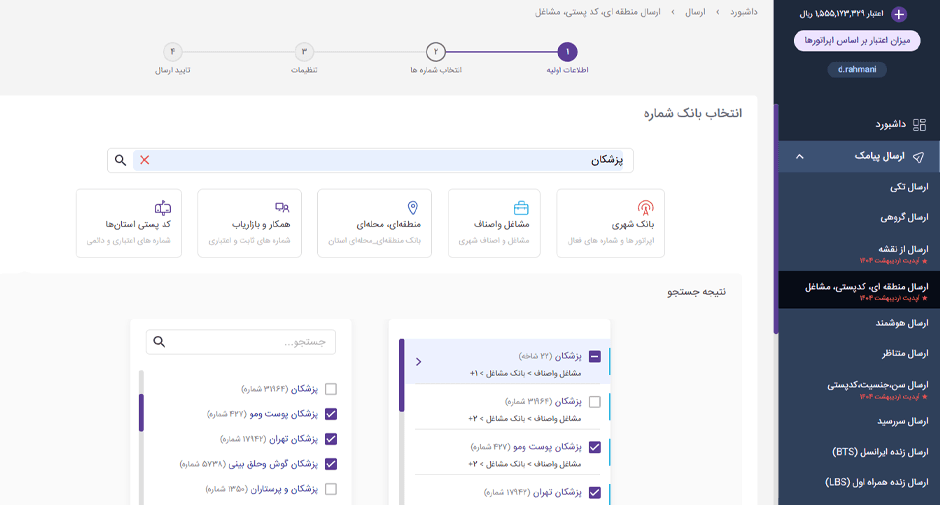Expand the پزشکان (۳۲ شاخه) group arrow
The image size is (940, 505).
[x=418, y=362]
